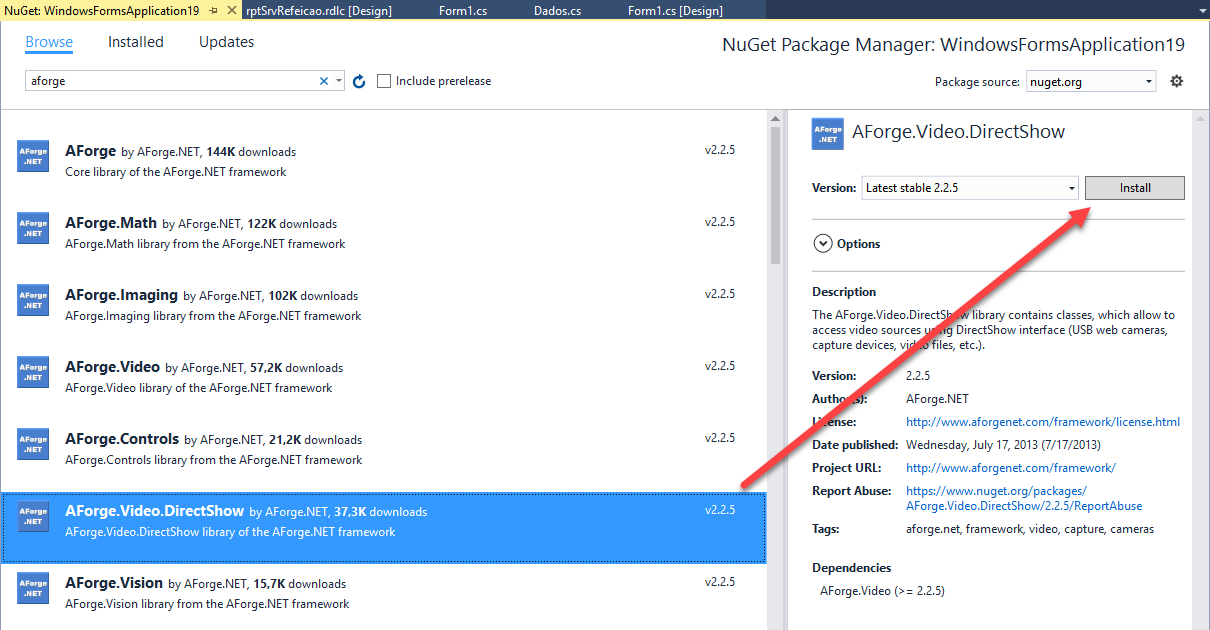Viewport: 1210px width, 630px height.
Task: Click the aforge search input field
Action: 172,81
